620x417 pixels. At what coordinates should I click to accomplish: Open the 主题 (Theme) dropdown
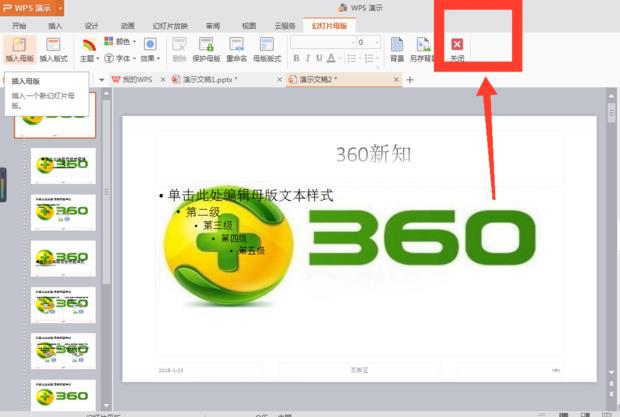click(89, 50)
